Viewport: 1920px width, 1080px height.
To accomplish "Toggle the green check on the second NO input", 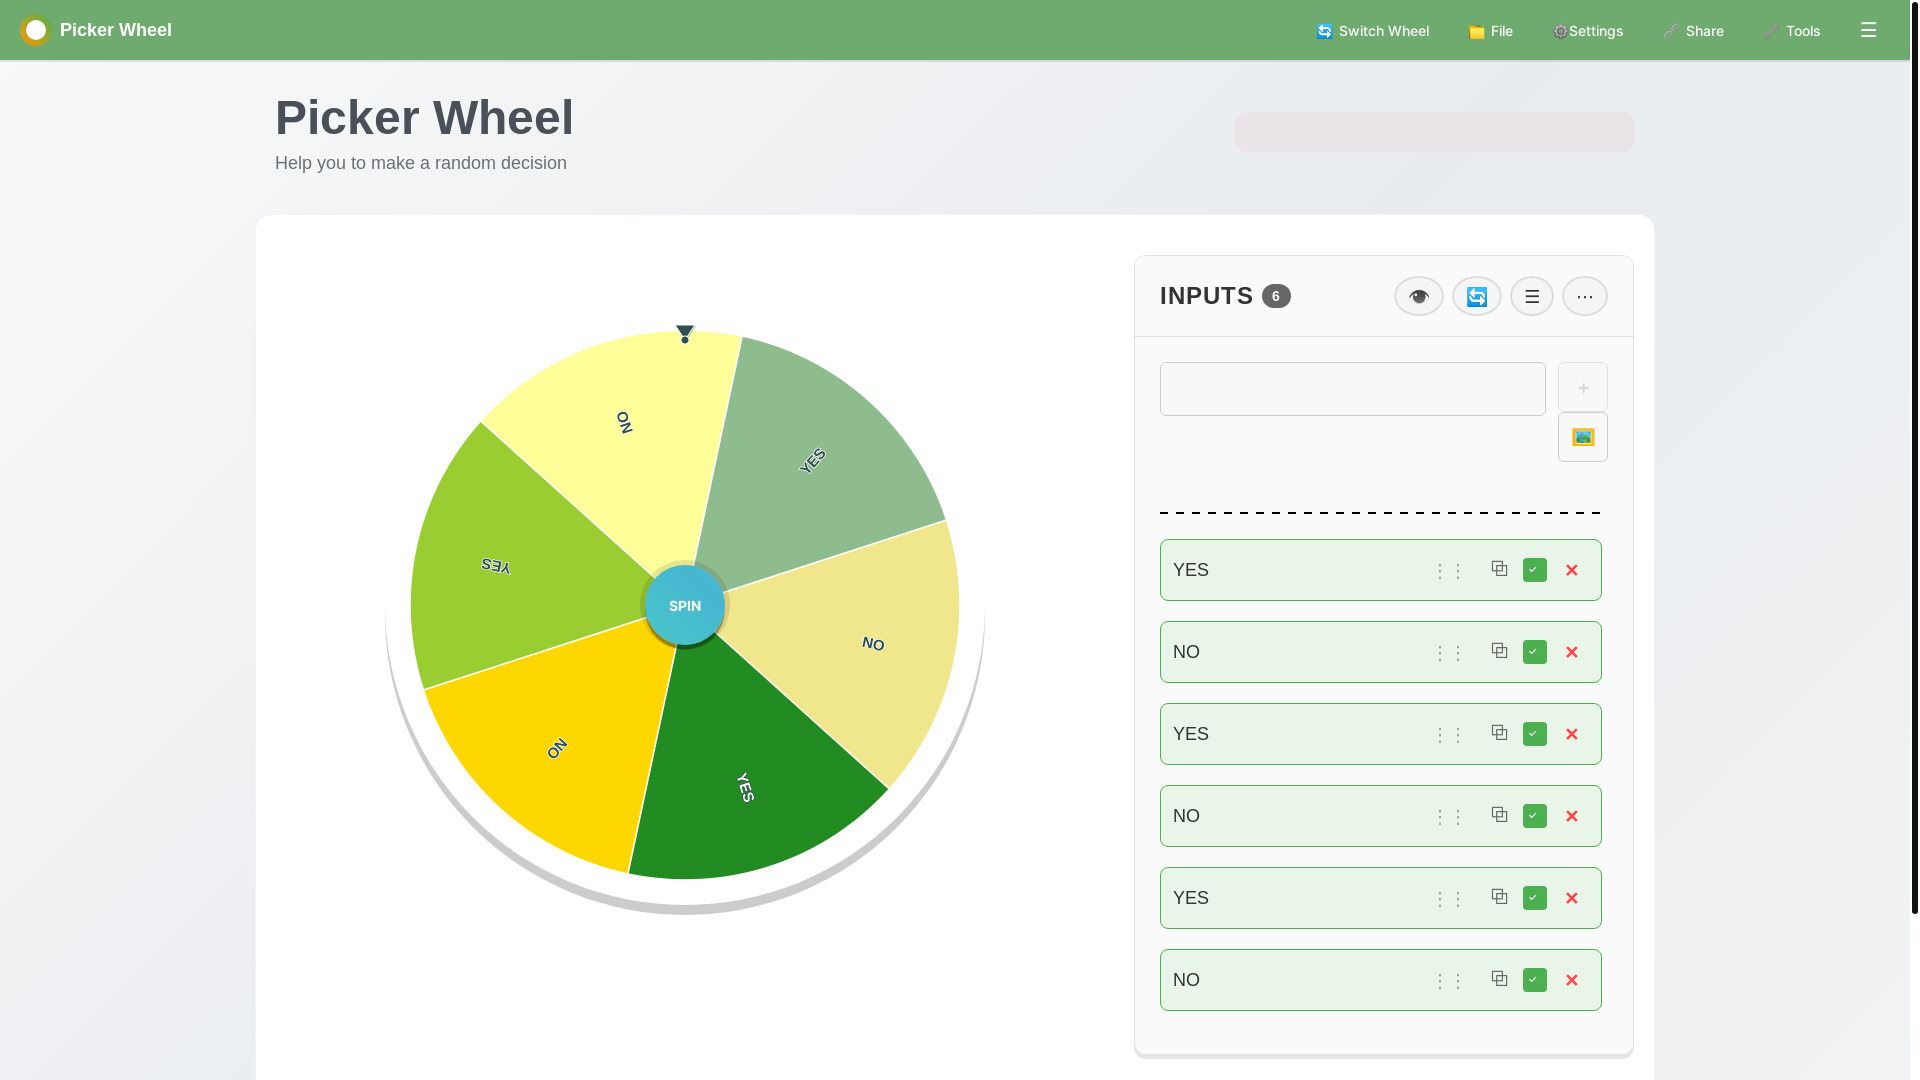I will click(1535, 816).
